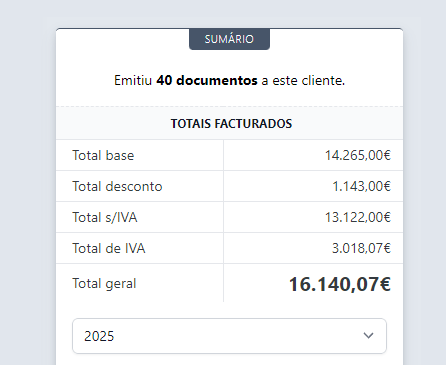Click the '40 documentos' text
This screenshot has width=446, height=365.
tap(207, 80)
